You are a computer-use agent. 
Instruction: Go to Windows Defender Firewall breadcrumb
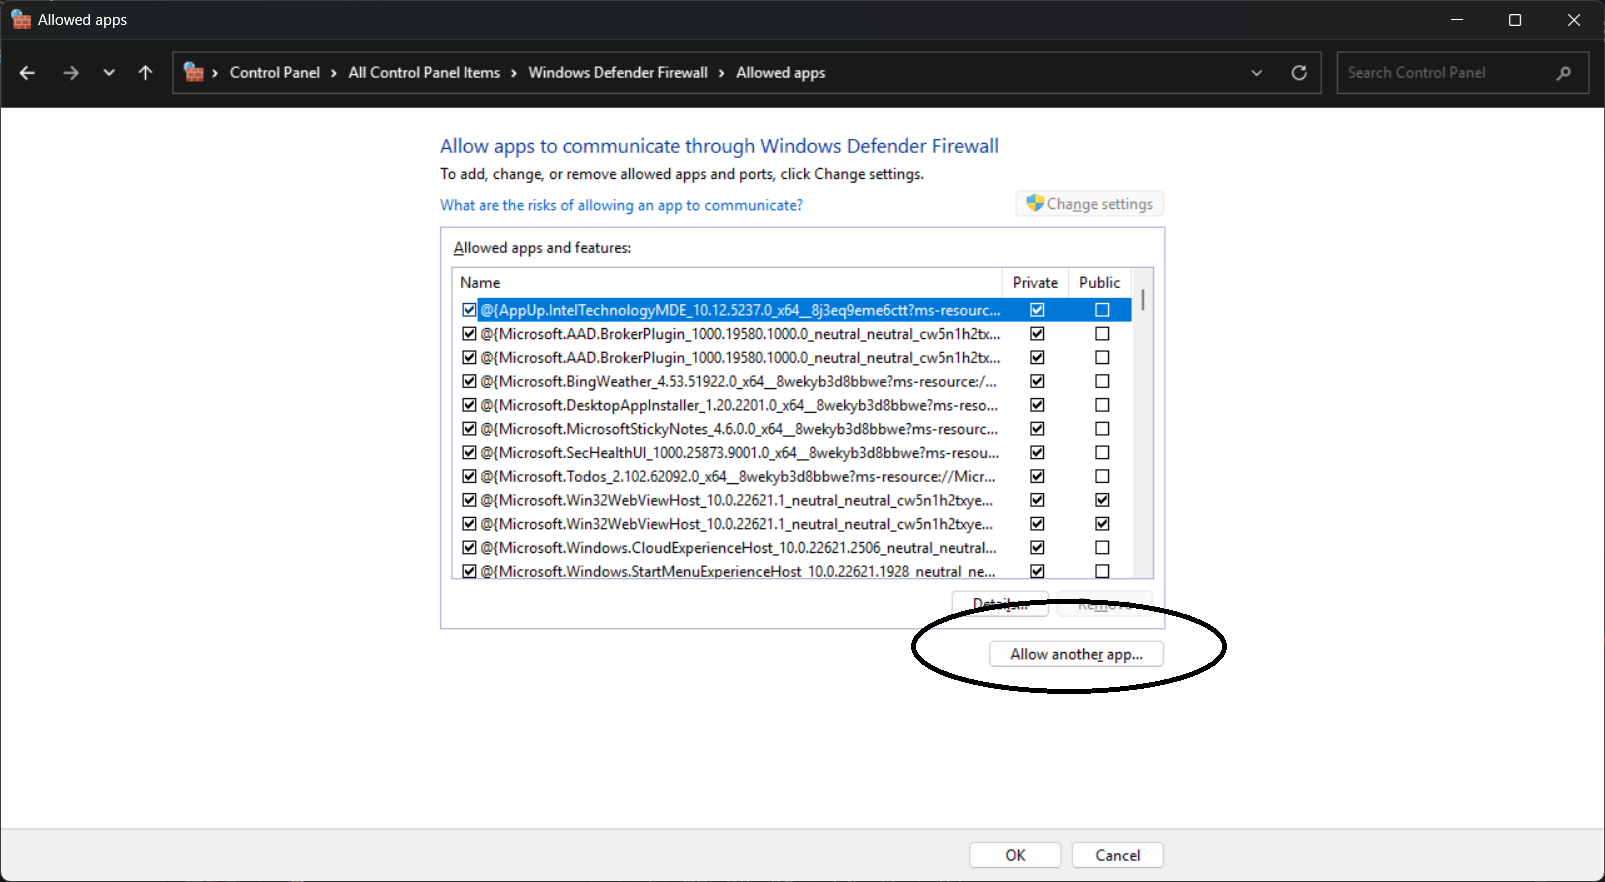[x=618, y=72]
